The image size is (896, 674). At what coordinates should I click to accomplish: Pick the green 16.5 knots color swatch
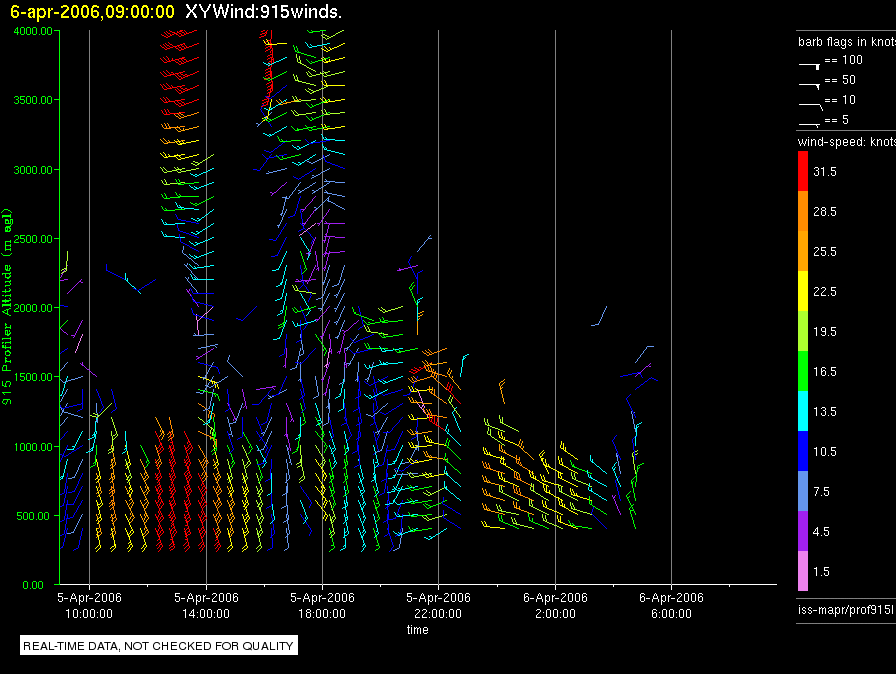click(802, 372)
